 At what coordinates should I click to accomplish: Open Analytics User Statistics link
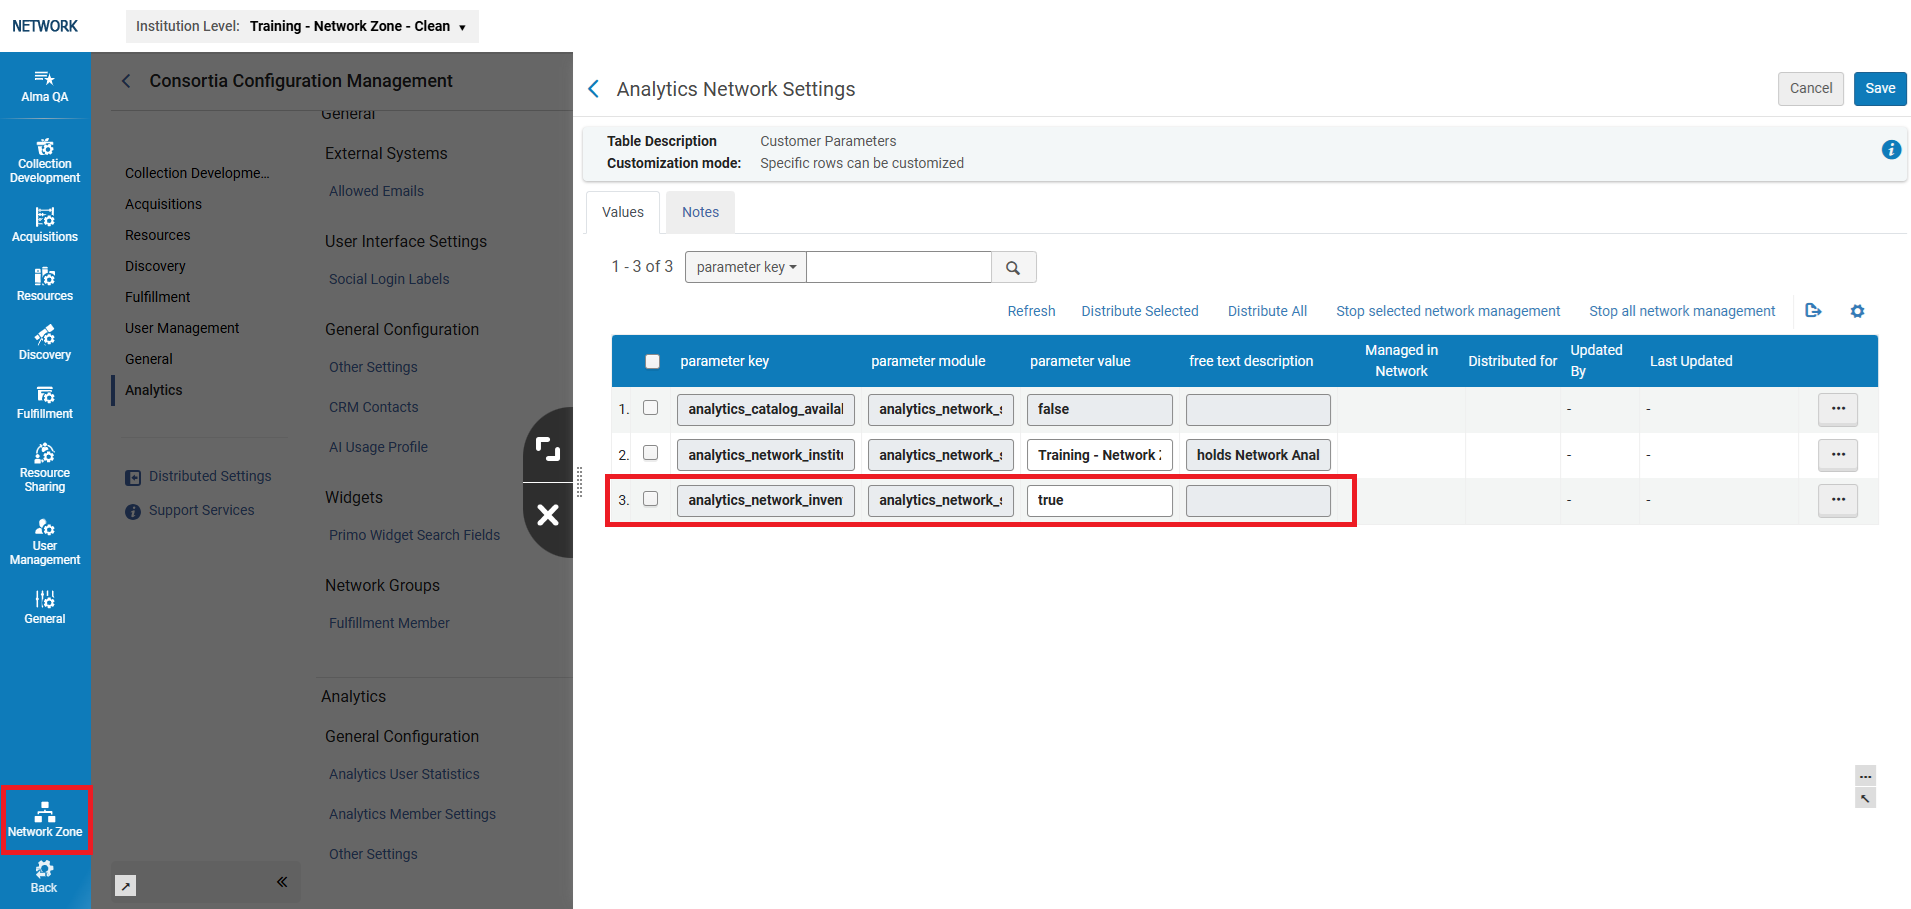click(x=404, y=774)
